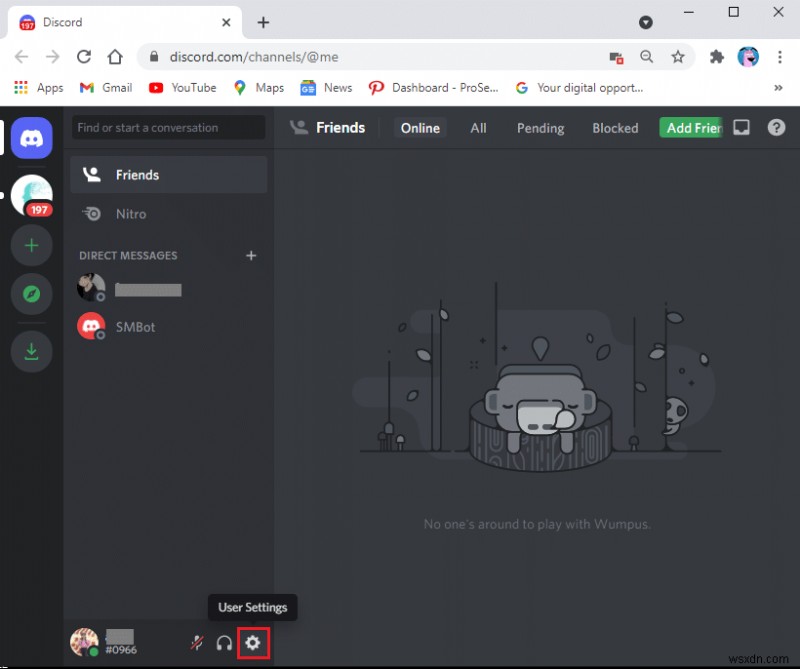The image size is (800, 669).
Task: Start a new DM via Direct Messages plus
Action: (251, 255)
